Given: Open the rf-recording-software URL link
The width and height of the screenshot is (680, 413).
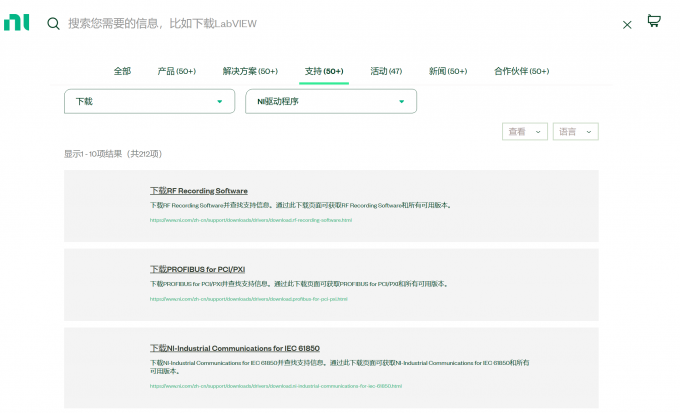Looking at the screenshot, I should point(251,220).
